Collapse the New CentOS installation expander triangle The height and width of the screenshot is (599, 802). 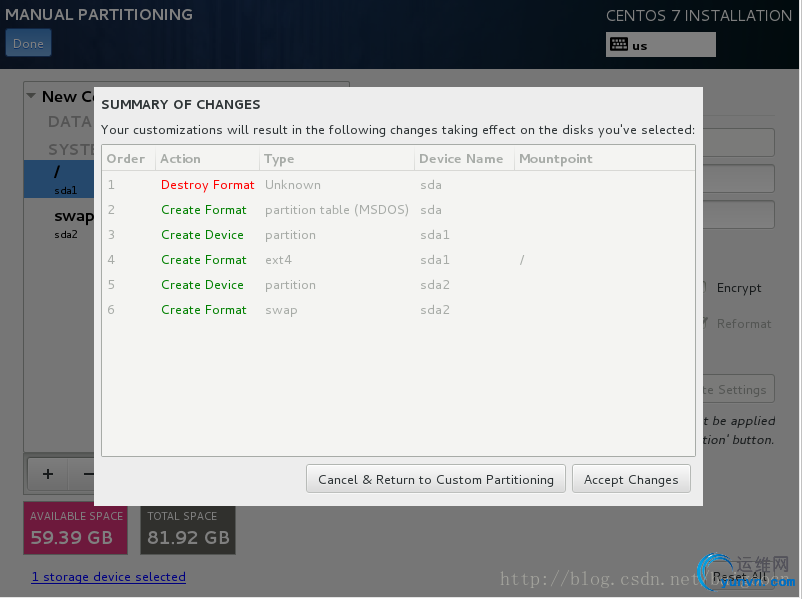click(31, 96)
